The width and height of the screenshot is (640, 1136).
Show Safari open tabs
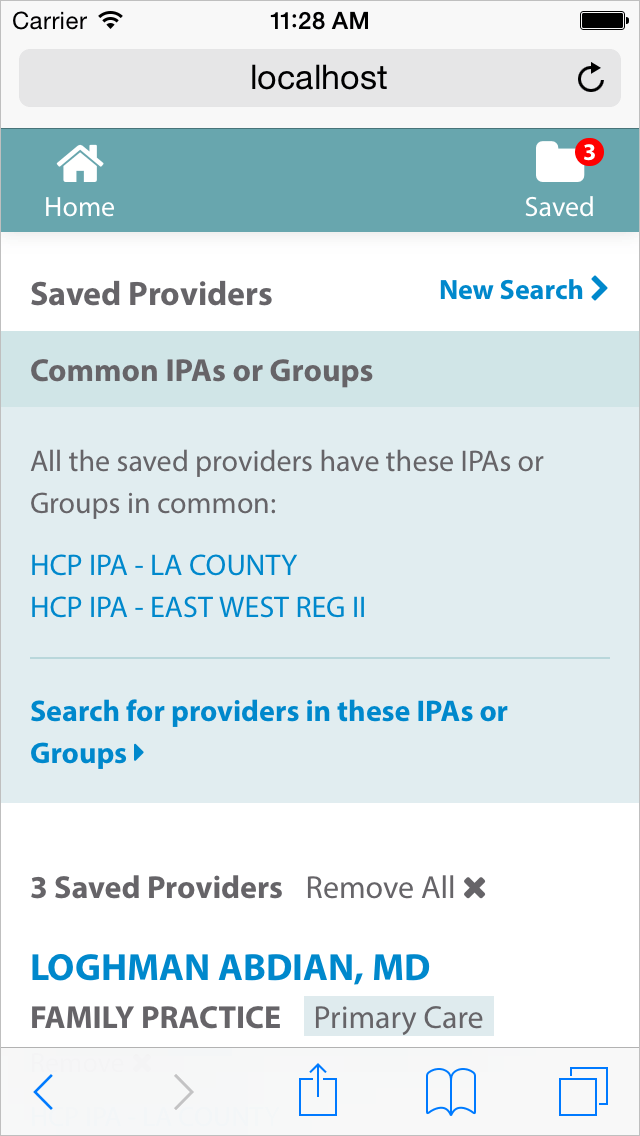point(582,1091)
